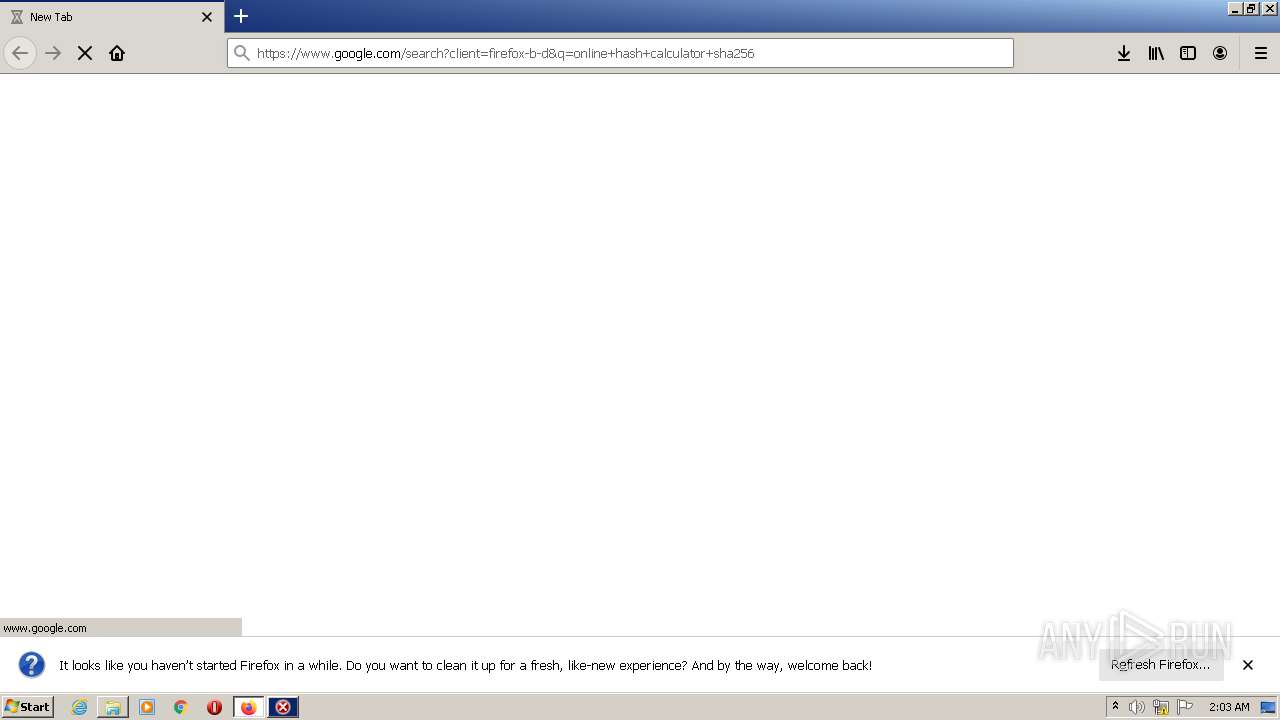The height and width of the screenshot is (720, 1280).
Task: Open the Opera taskbar icon
Action: pos(214,707)
